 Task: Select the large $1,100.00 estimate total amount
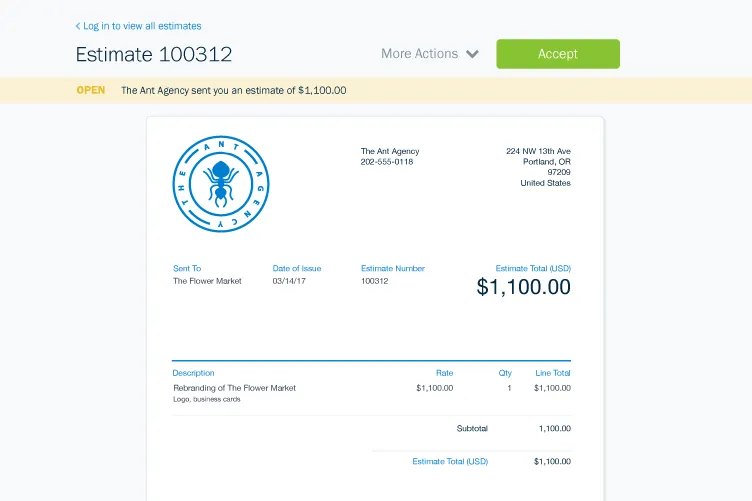point(523,287)
